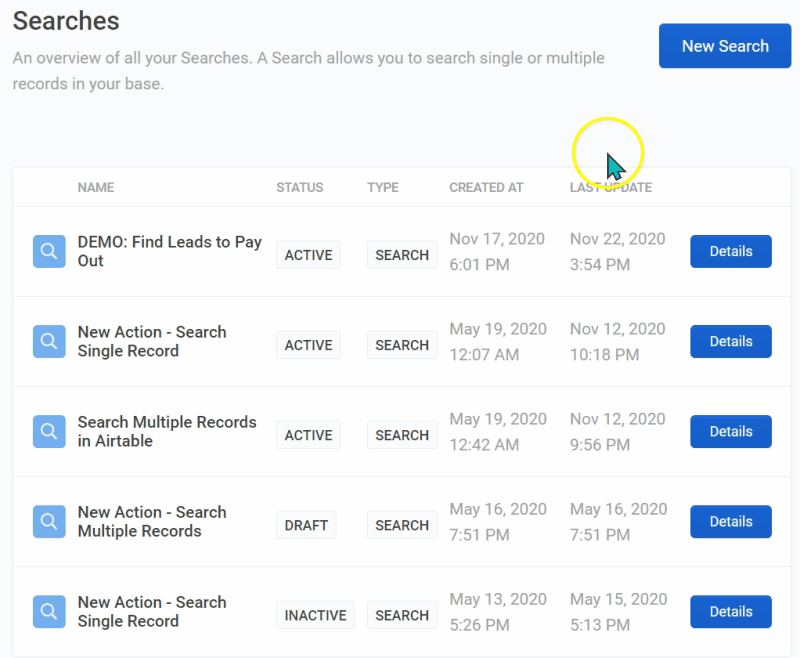View Details of Search Multiple Records in Airtable
This screenshot has height=658, width=800.
coord(730,431)
